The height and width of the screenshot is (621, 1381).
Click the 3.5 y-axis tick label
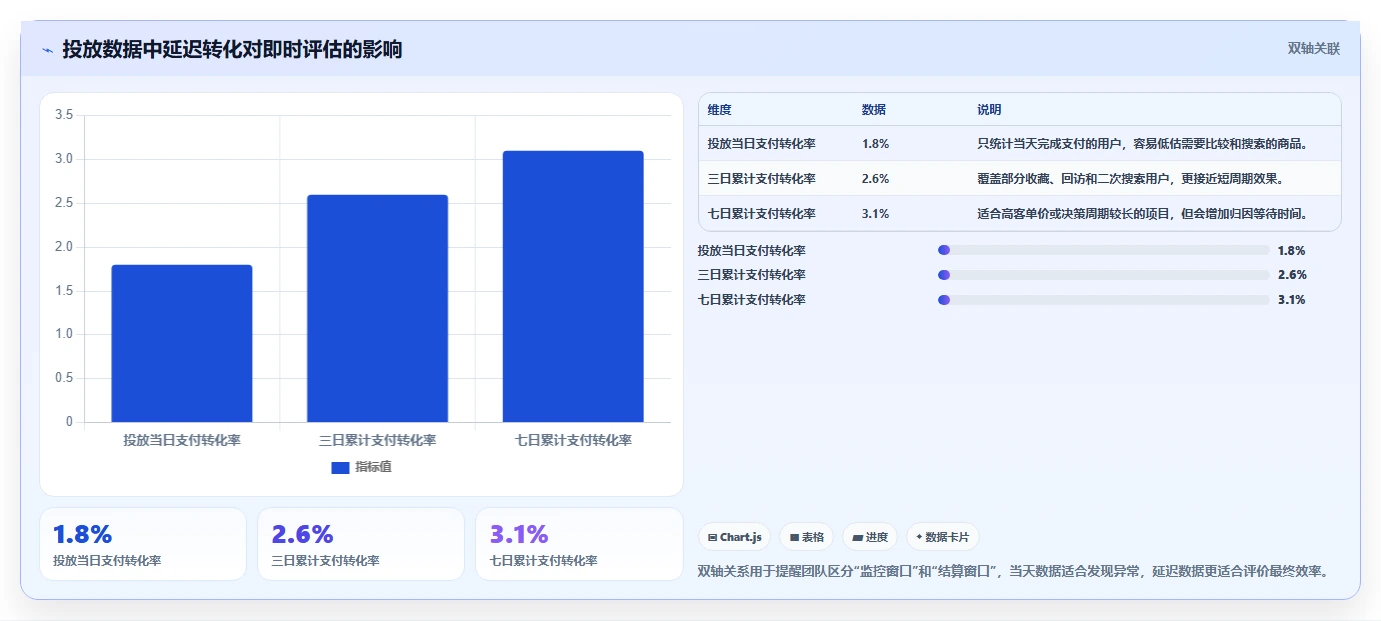(64, 115)
